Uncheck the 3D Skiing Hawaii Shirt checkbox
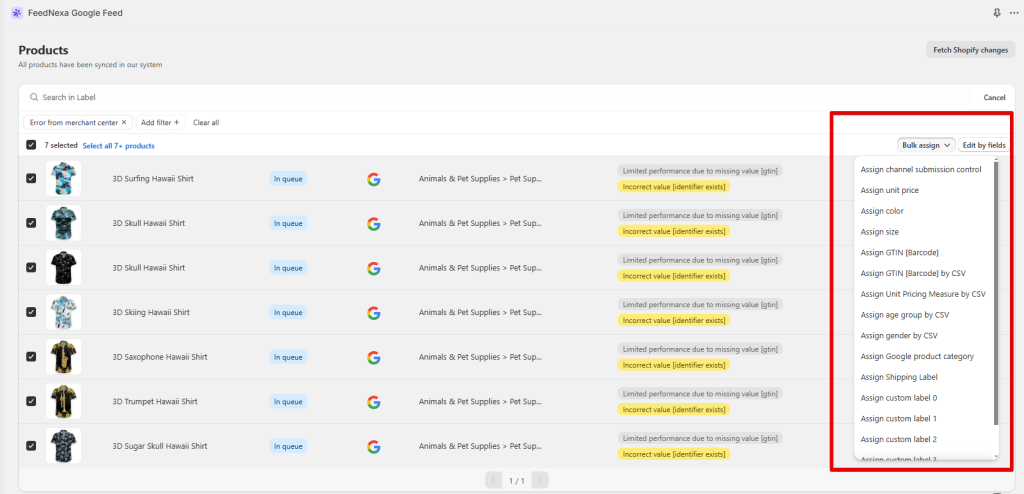Image resolution: width=1024 pixels, height=494 pixels. pyautogui.click(x=31, y=312)
